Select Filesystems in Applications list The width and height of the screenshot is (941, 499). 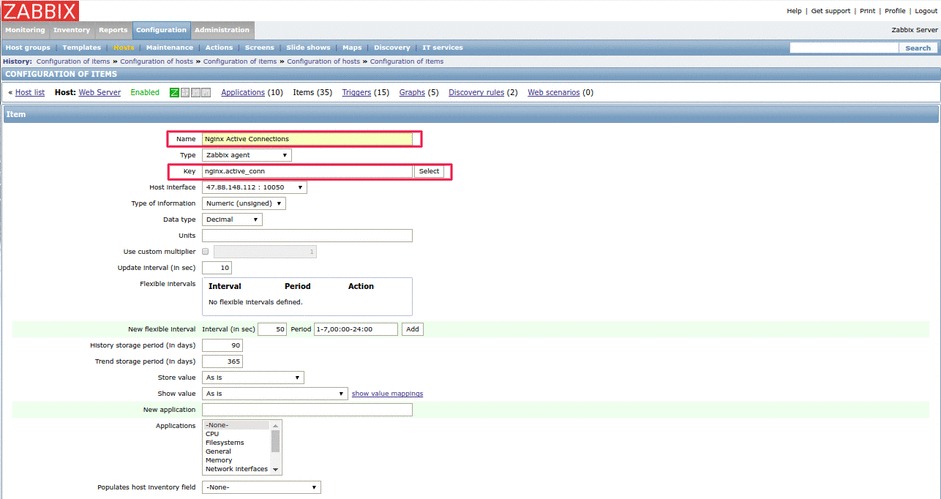coord(237,443)
